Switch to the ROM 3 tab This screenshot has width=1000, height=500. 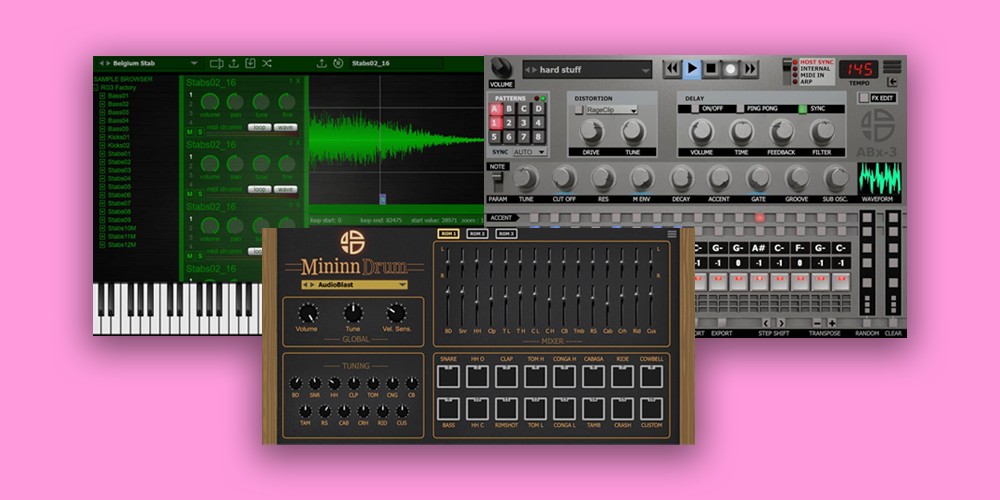tap(506, 234)
